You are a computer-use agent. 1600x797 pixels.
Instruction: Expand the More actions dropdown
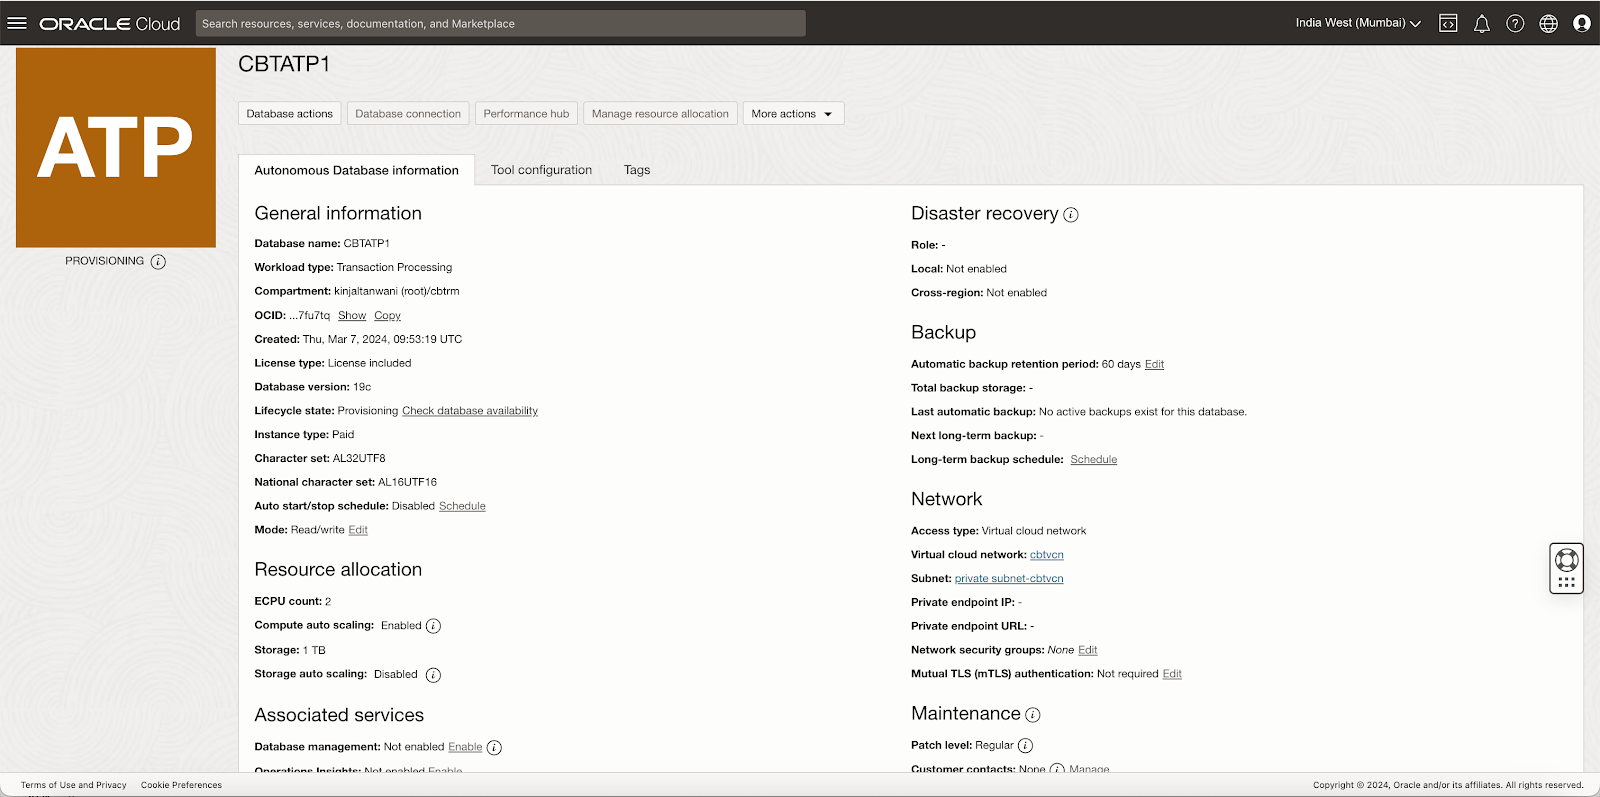pyautogui.click(x=793, y=114)
